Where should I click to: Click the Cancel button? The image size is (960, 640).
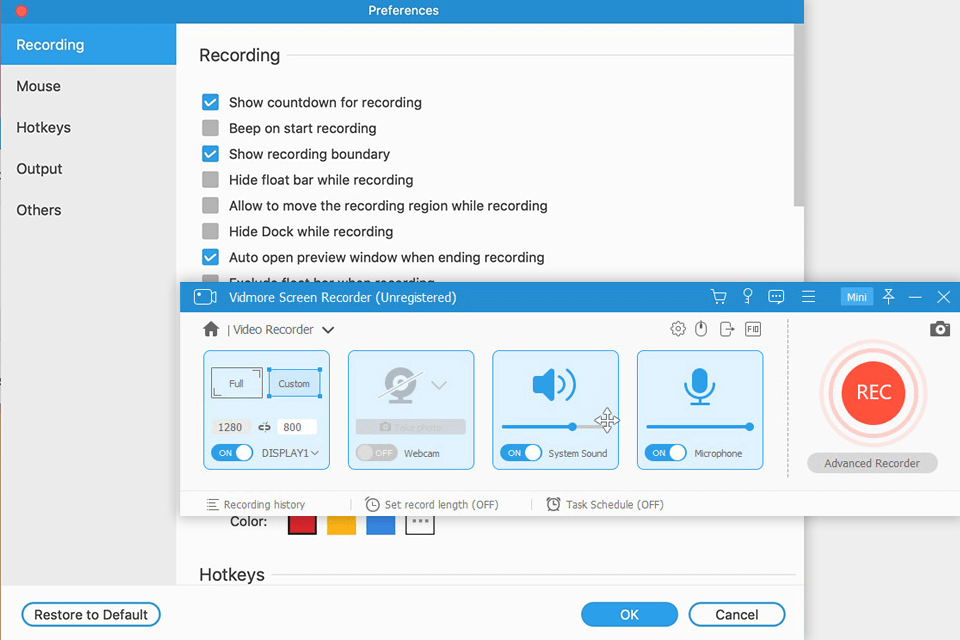point(737,614)
